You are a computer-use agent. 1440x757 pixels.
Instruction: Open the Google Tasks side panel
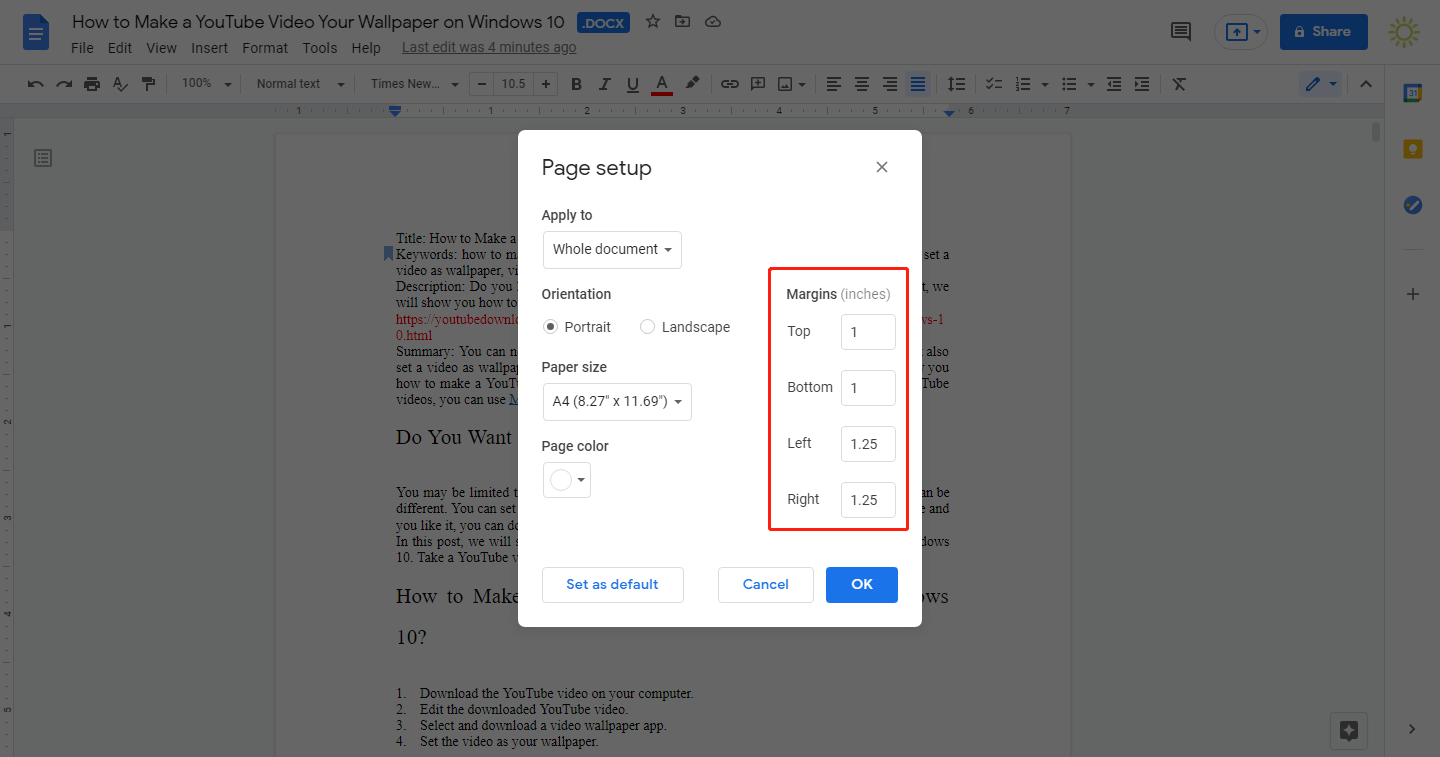(x=1412, y=205)
